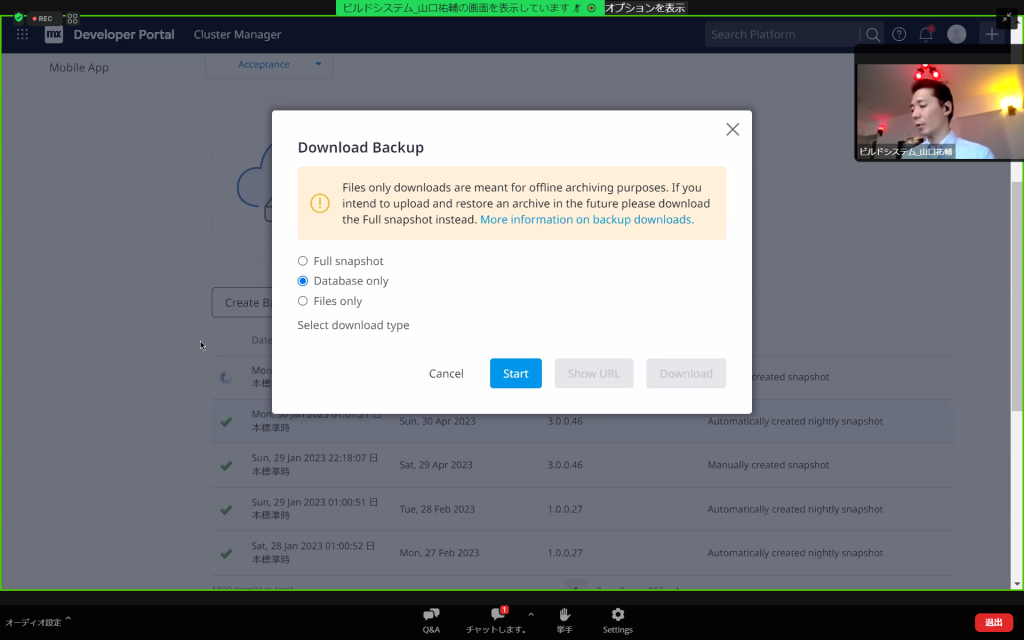Close the Download Backup dialog

[x=732, y=129]
